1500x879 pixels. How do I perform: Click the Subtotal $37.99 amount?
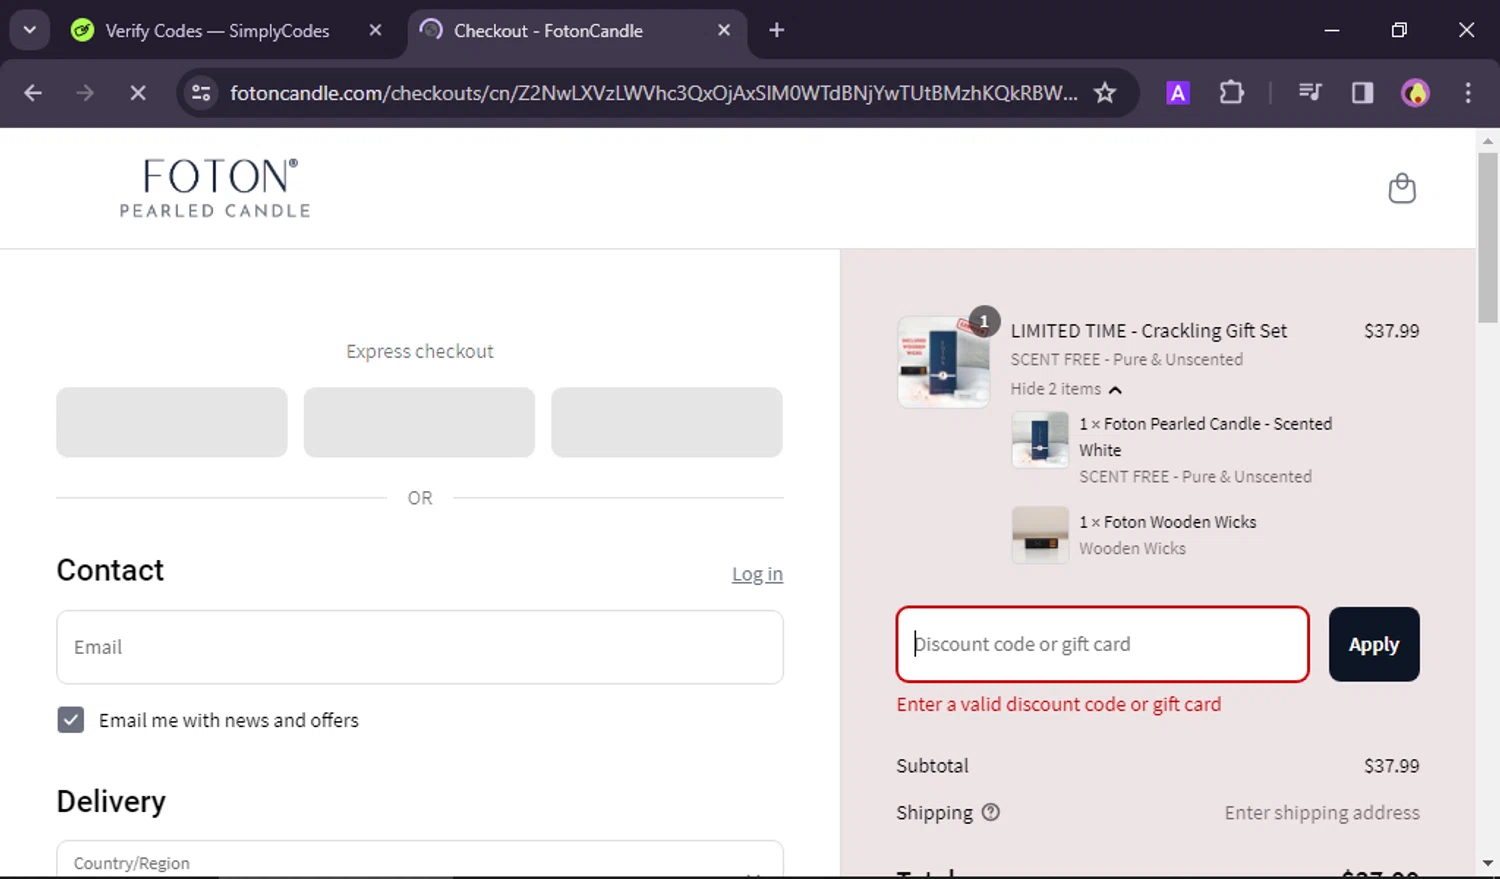click(x=1392, y=766)
